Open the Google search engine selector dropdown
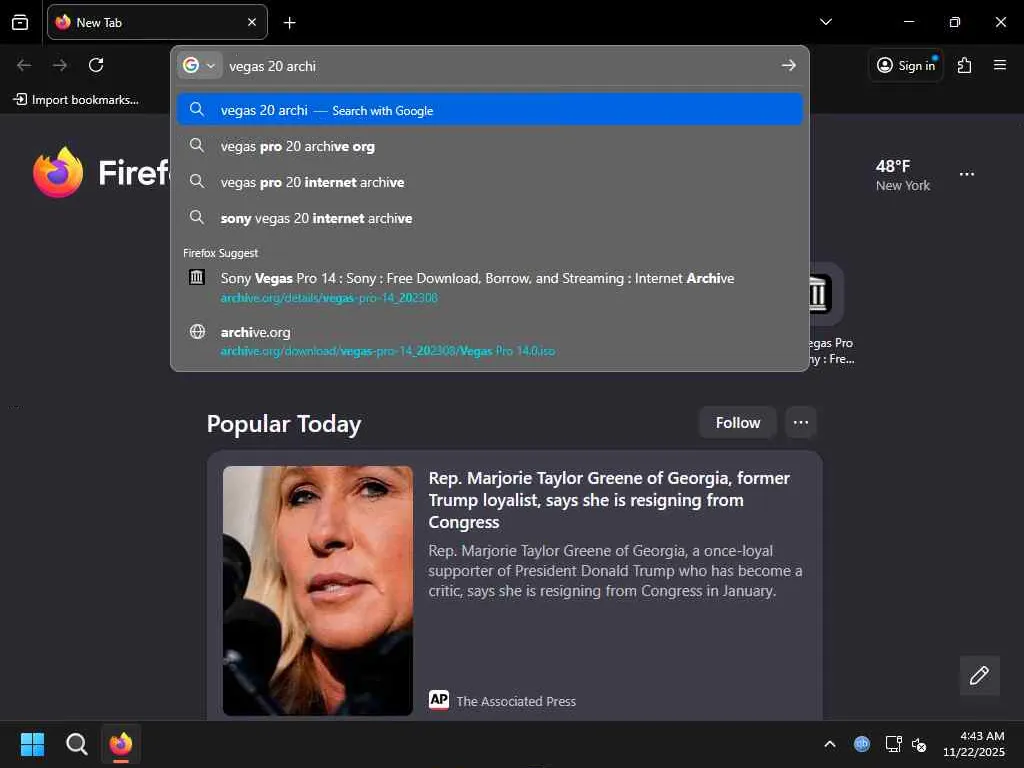Image resolution: width=1024 pixels, height=768 pixels. 200,65
